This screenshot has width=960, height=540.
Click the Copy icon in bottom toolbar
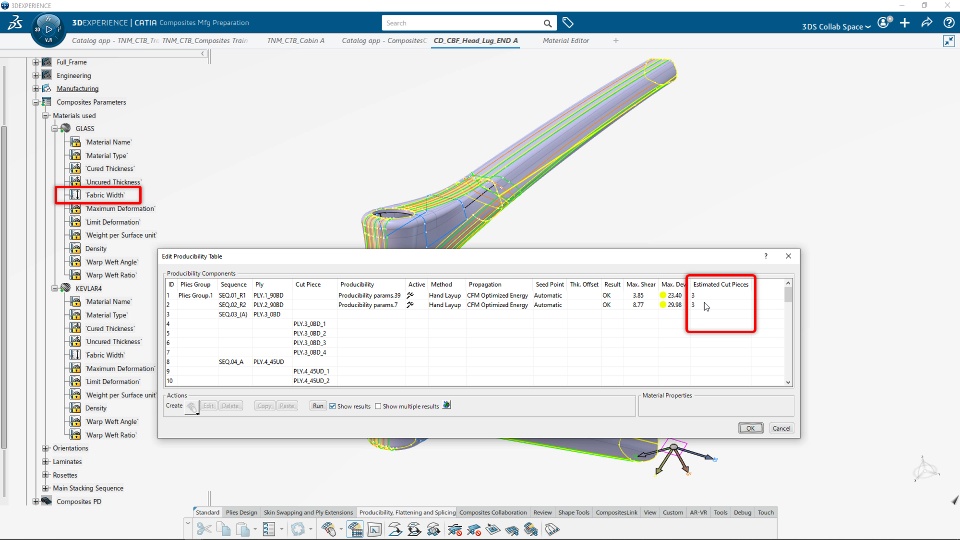pos(223,529)
